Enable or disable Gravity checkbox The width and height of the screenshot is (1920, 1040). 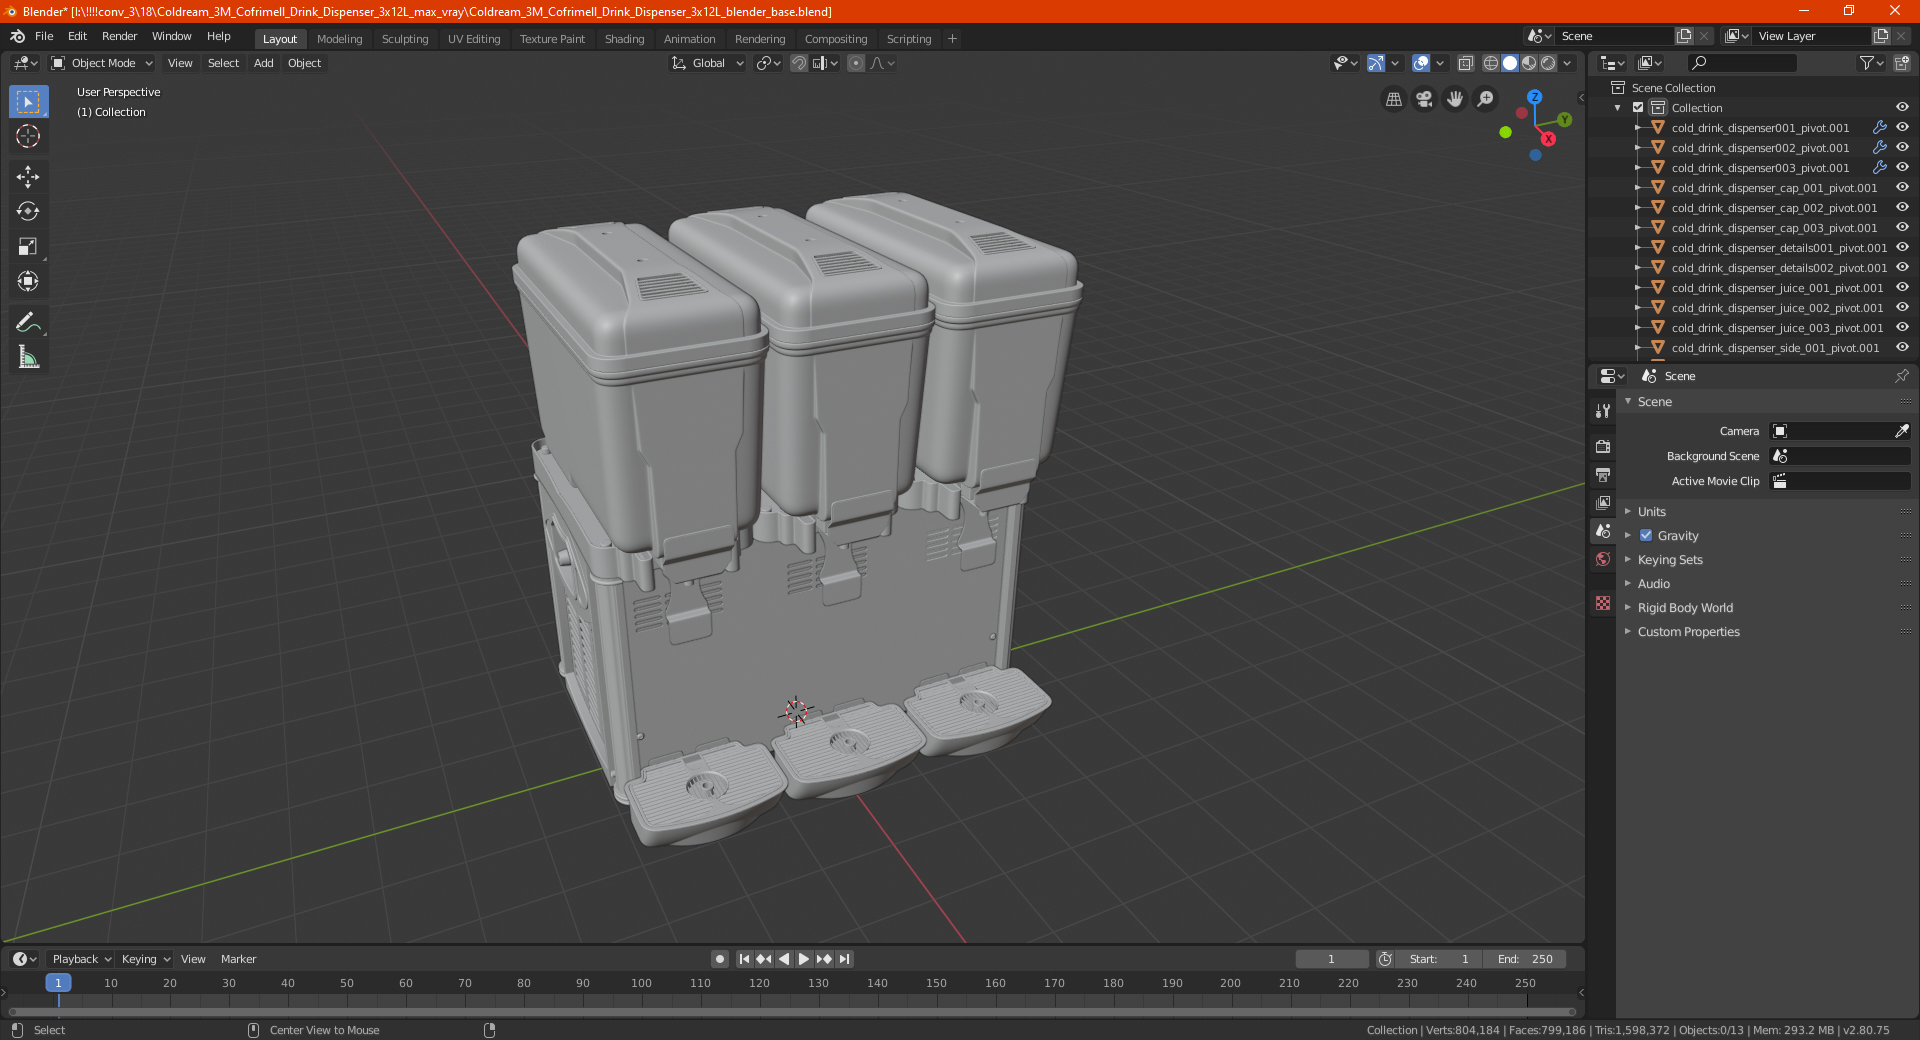(x=1646, y=535)
